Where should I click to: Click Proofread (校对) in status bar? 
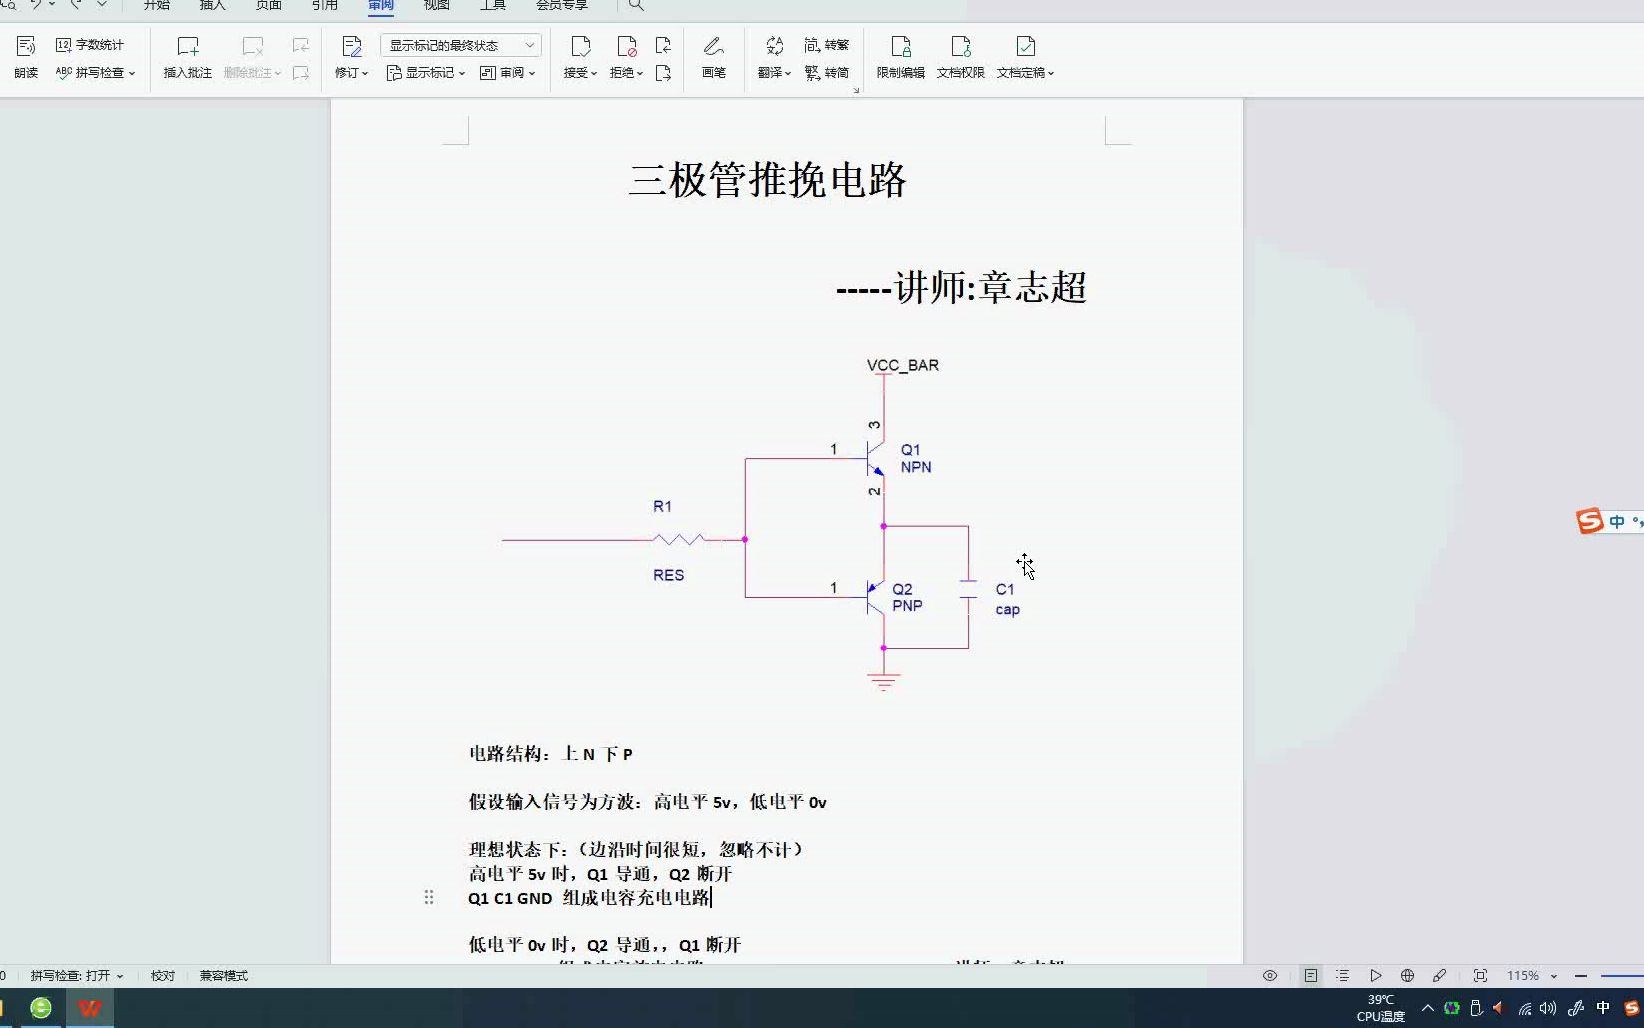click(x=163, y=976)
